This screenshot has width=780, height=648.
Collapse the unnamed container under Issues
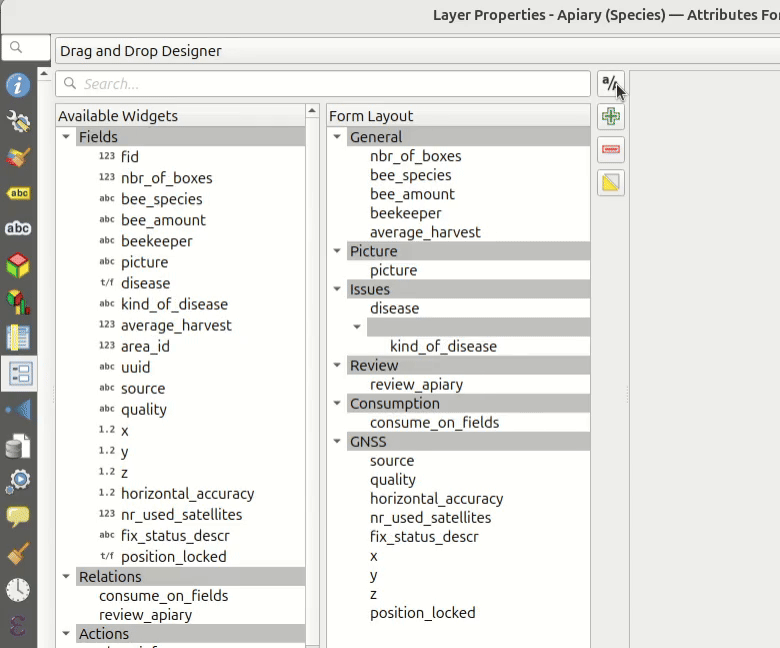pos(357,327)
